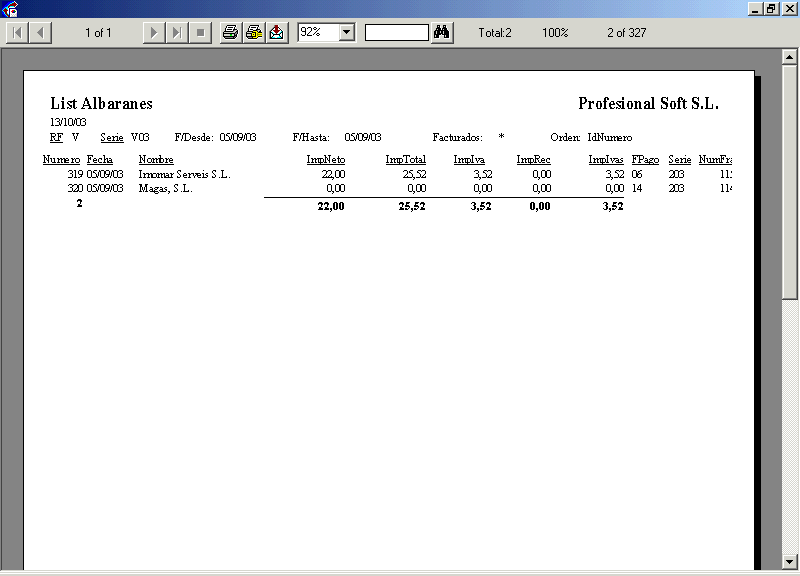The width and height of the screenshot is (800, 576).
Task: Click the next page arrow
Action: tap(153, 33)
